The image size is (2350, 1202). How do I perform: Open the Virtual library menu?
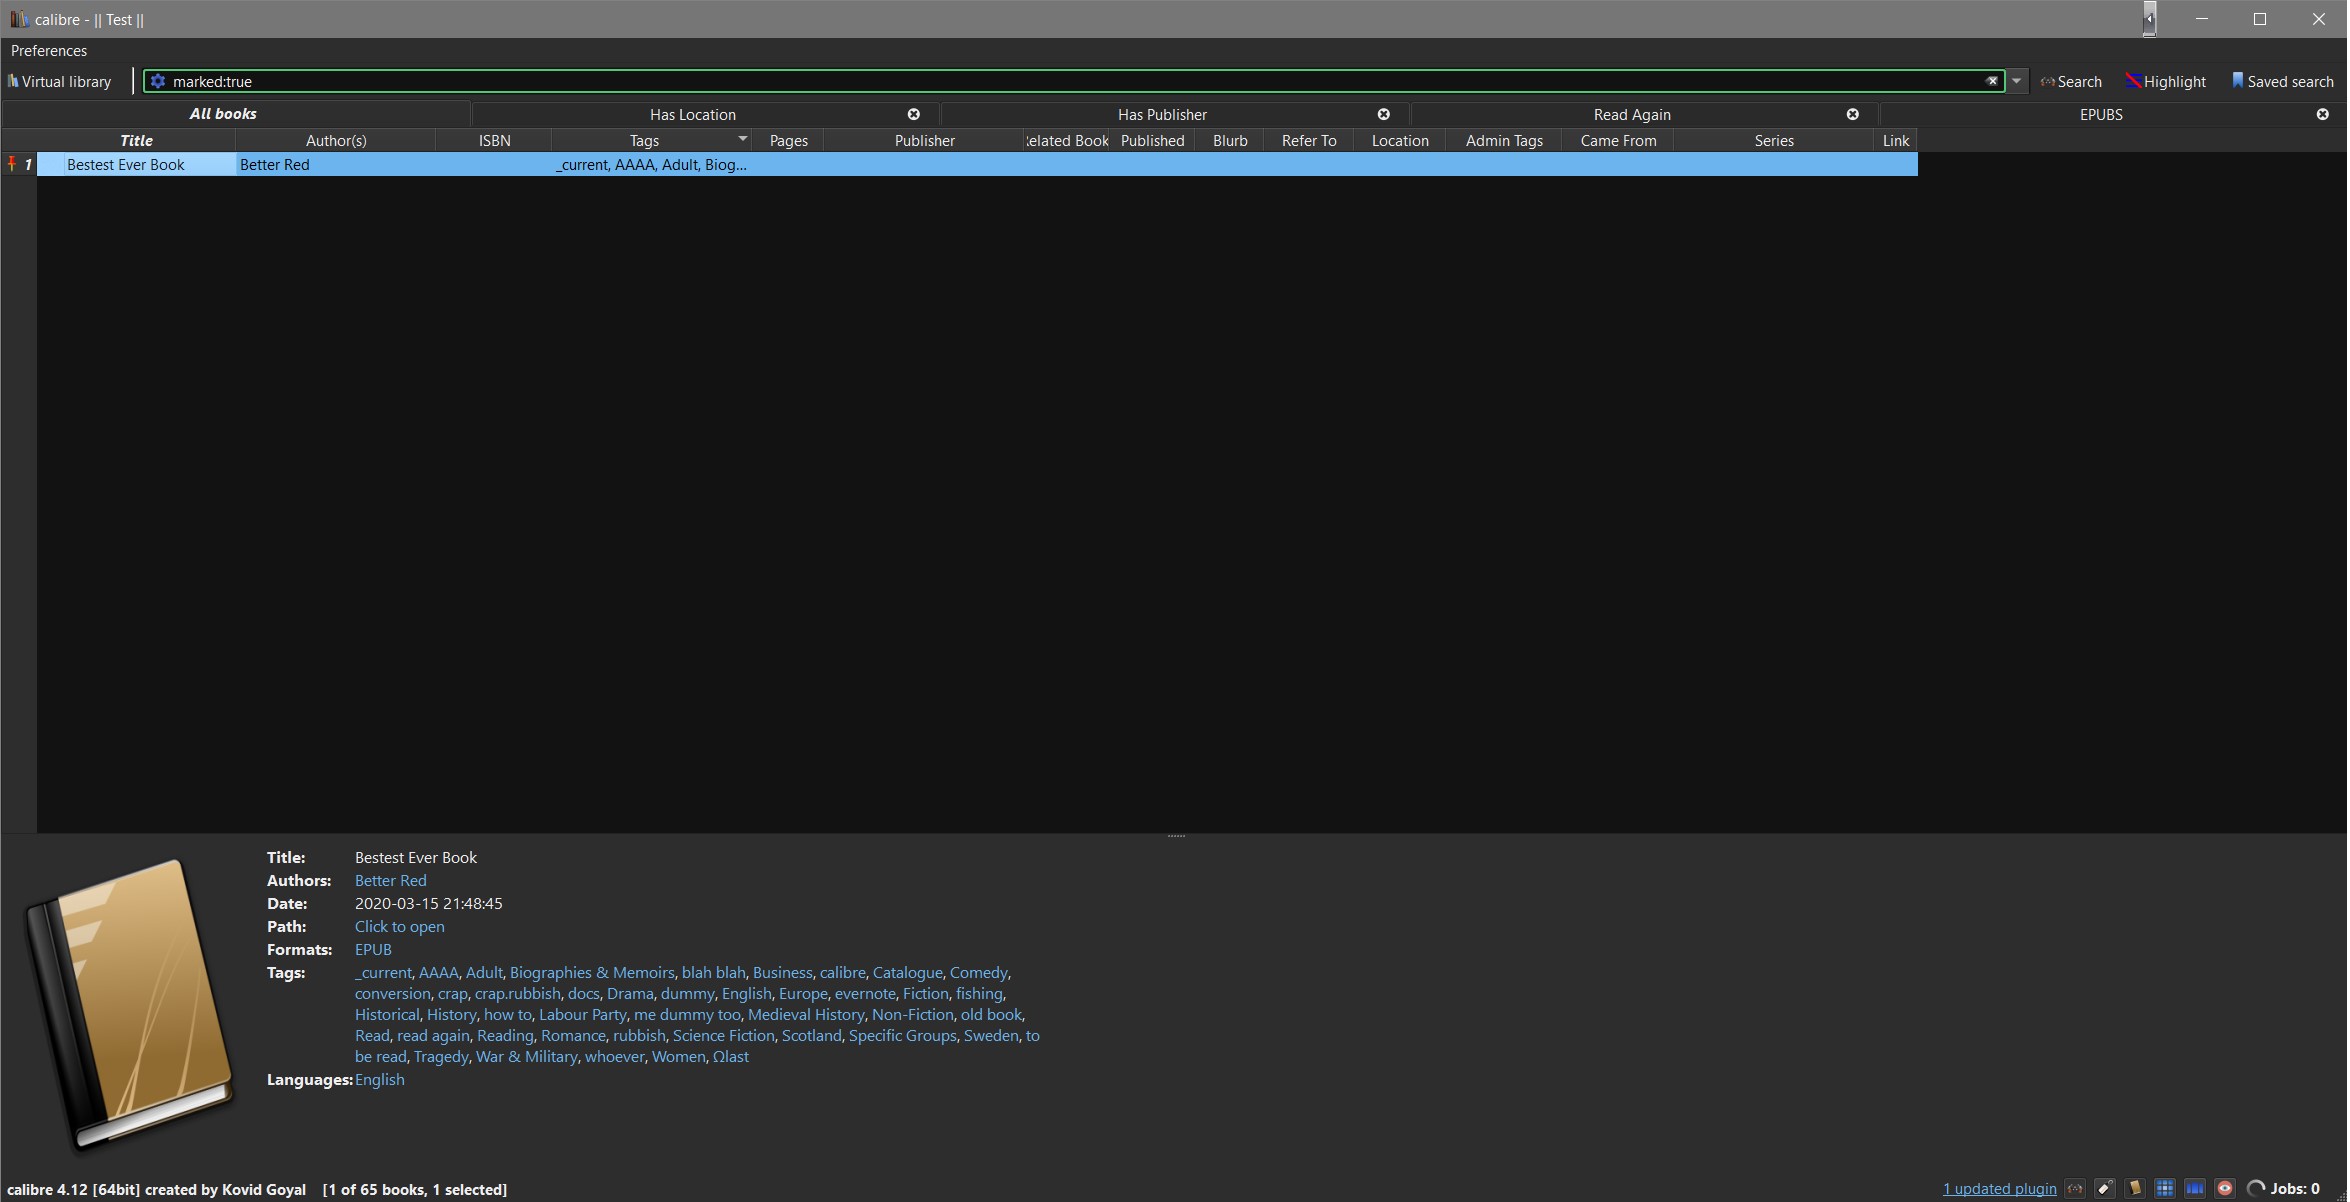(x=60, y=82)
